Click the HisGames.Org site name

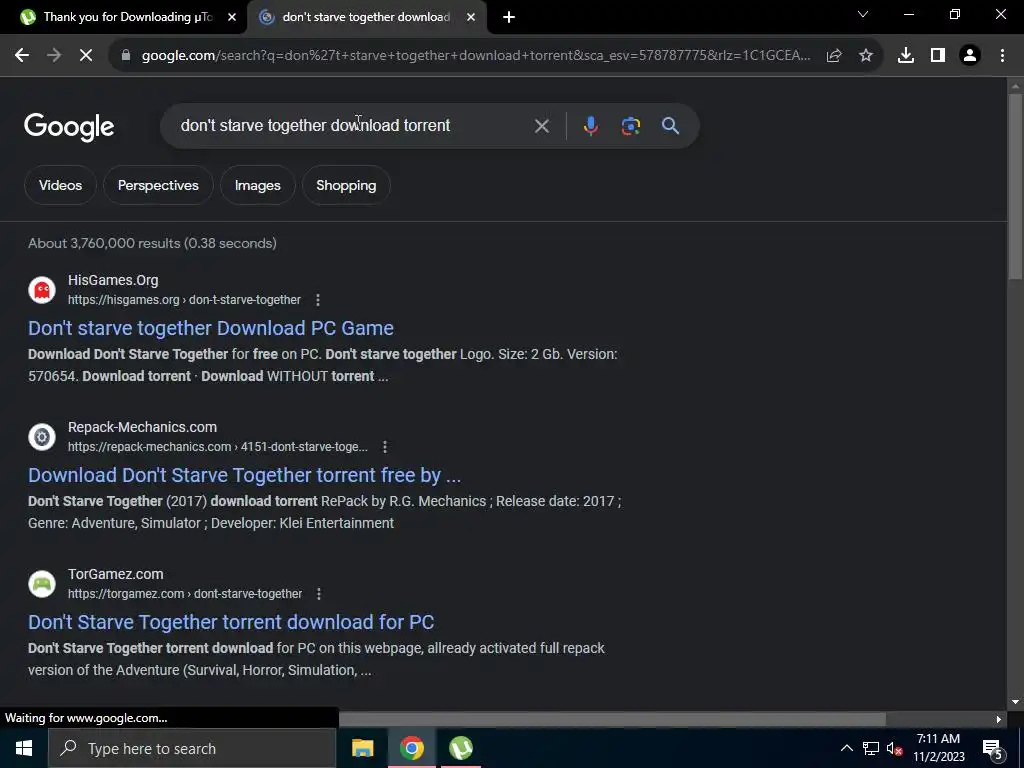coord(113,280)
